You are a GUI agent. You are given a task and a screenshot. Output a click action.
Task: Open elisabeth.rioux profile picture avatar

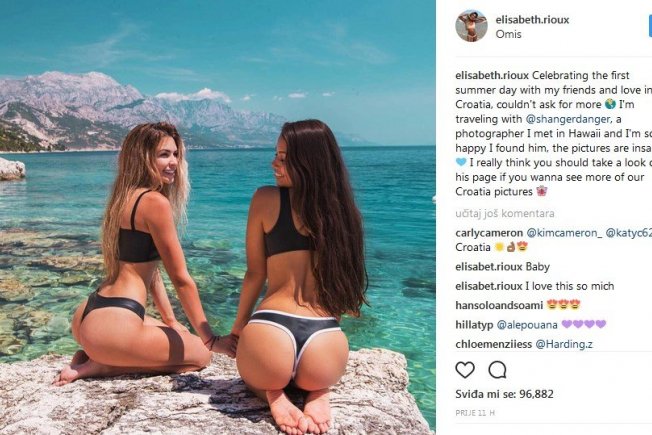471,26
